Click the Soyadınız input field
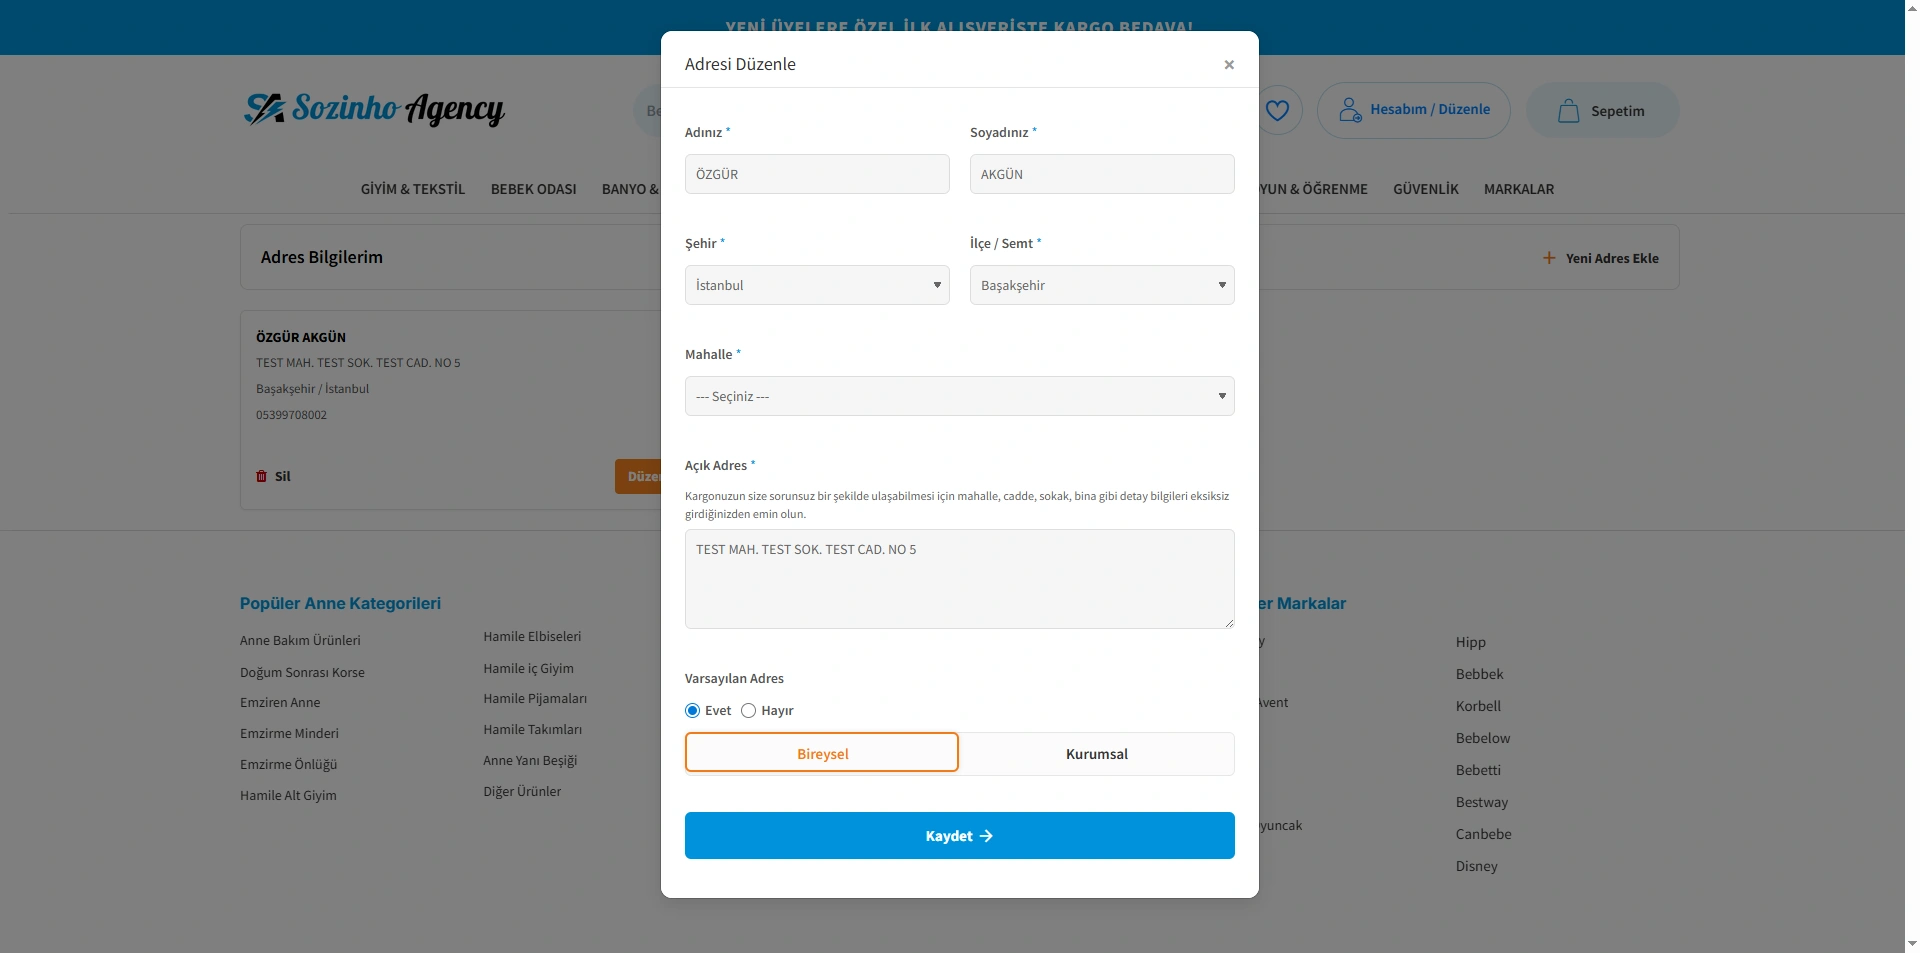This screenshot has width=1920, height=953. click(x=1101, y=174)
